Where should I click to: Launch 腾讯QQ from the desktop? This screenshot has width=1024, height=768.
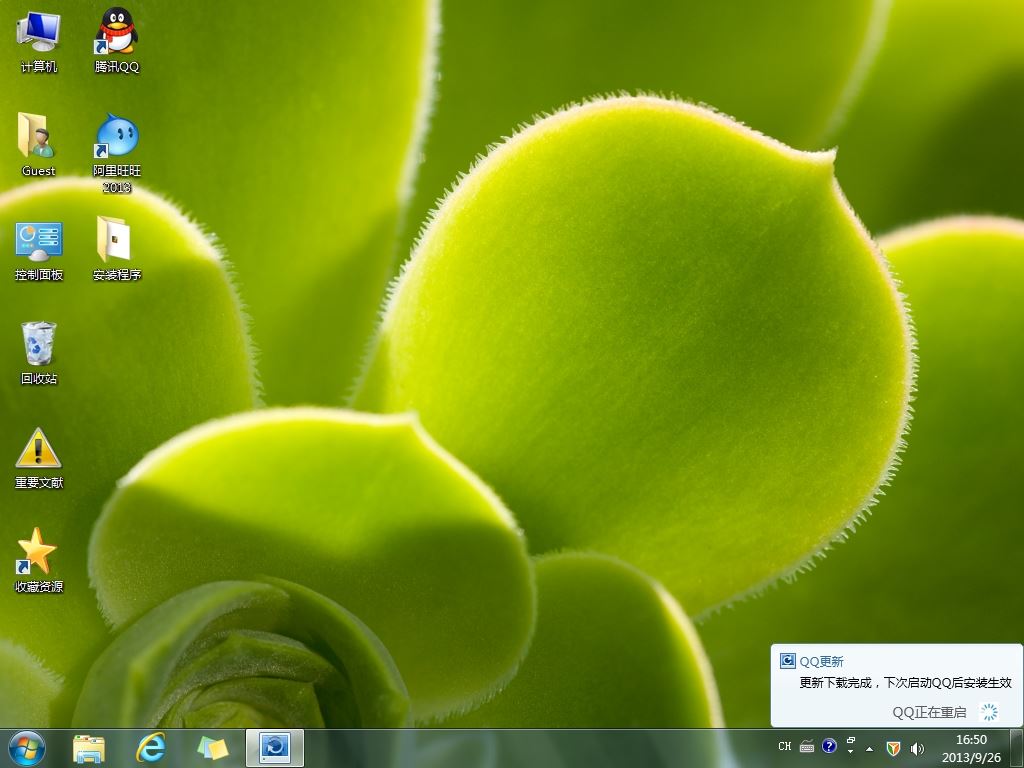click(116, 40)
